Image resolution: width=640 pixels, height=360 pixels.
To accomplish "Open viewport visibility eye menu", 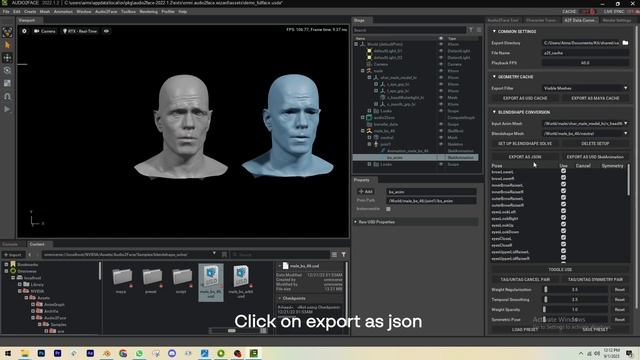I will click(x=106, y=31).
